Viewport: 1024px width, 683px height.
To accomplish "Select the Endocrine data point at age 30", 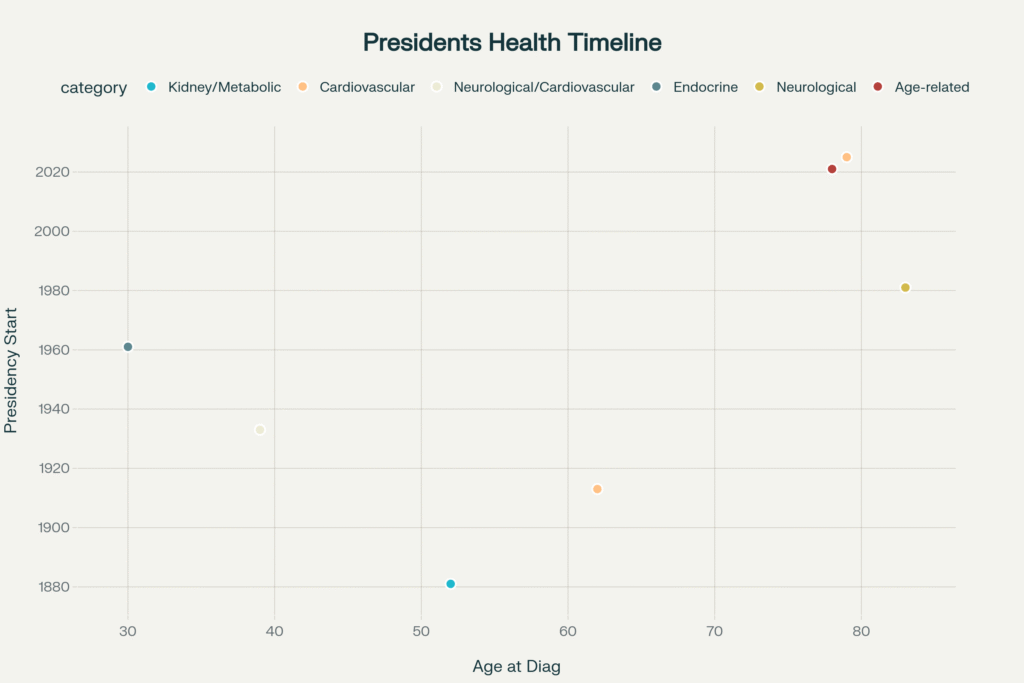I will 128,347.
